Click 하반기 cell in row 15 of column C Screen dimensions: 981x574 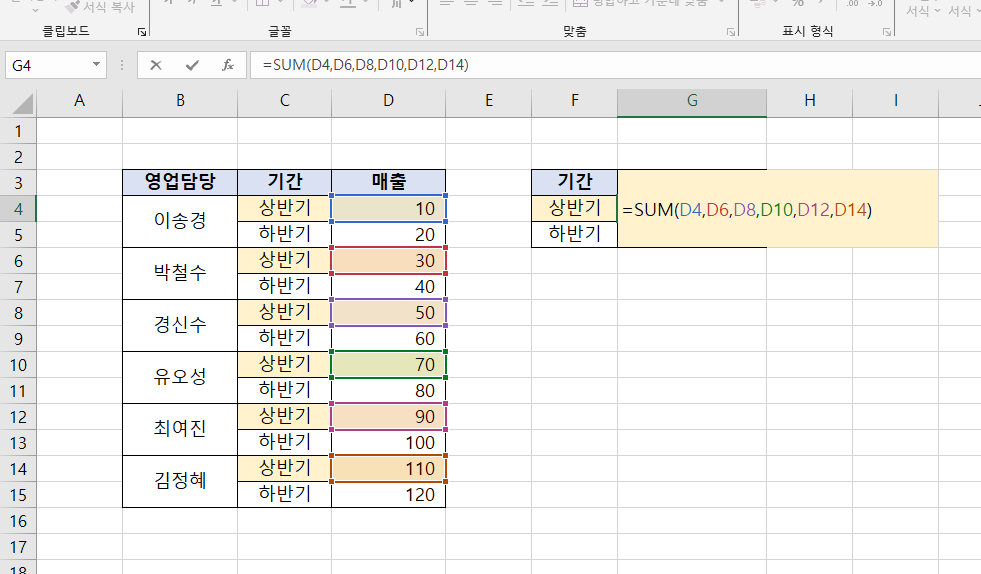point(285,494)
